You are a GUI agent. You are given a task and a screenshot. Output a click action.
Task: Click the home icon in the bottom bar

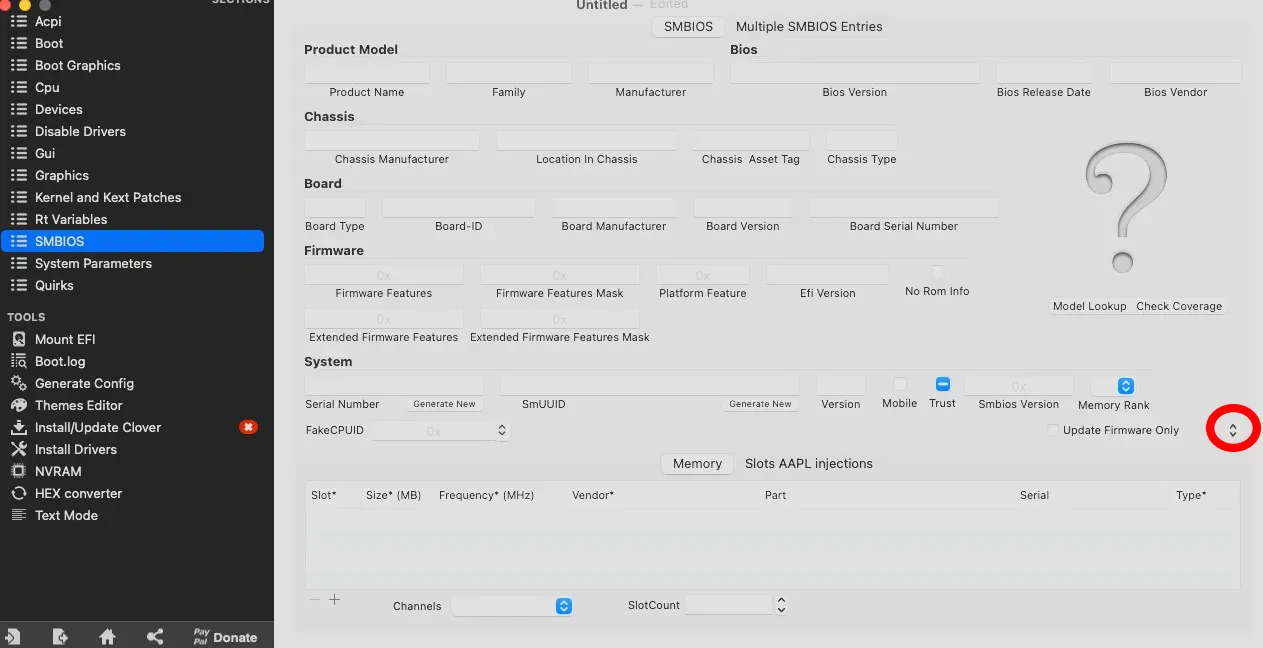[107, 637]
